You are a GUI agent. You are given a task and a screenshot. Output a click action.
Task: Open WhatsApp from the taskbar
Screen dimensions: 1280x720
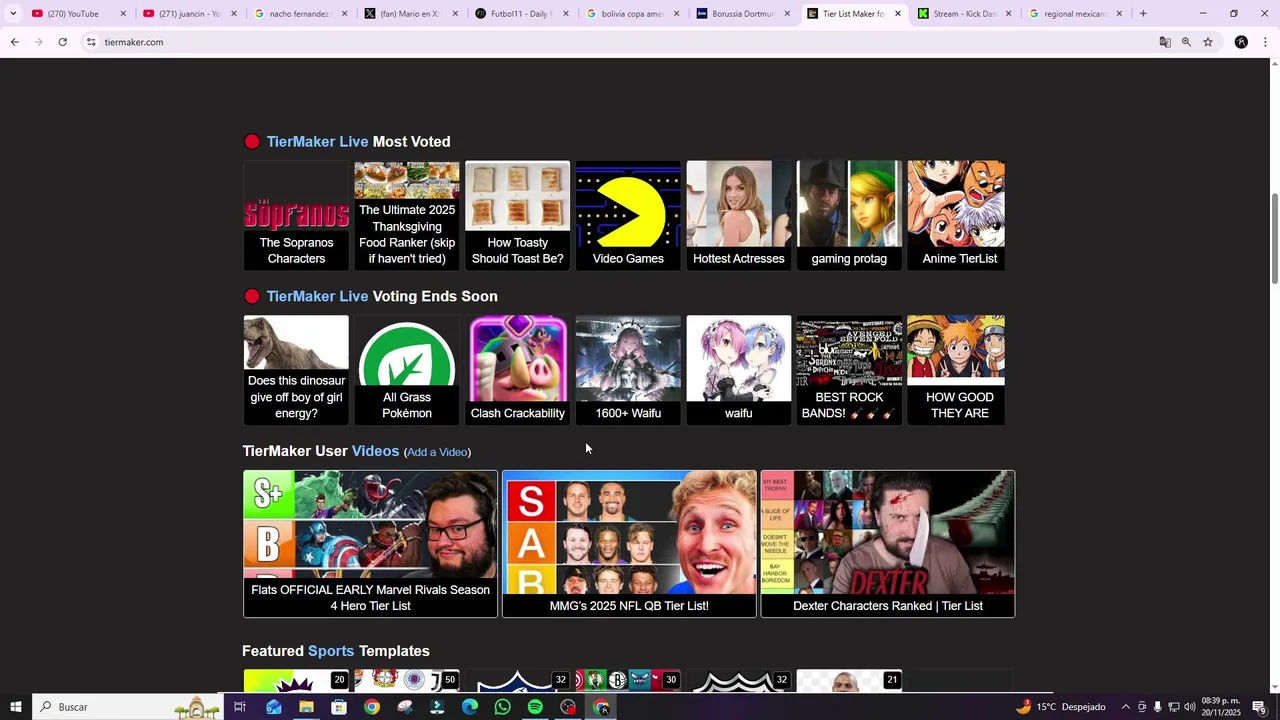pyautogui.click(x=502, y=707)
